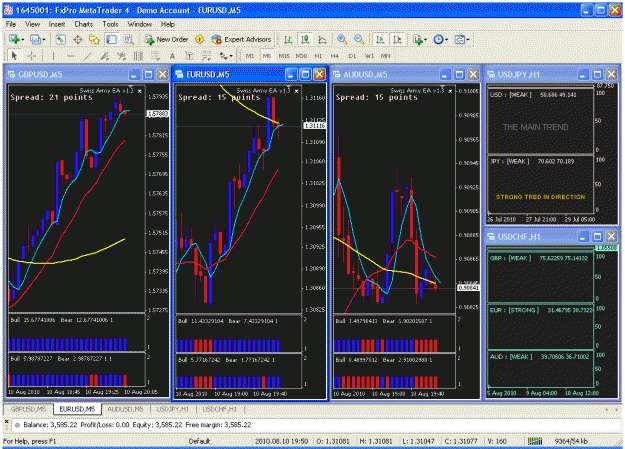
Task: Open the Navigator favorites icon
Action: pos(94,39)
